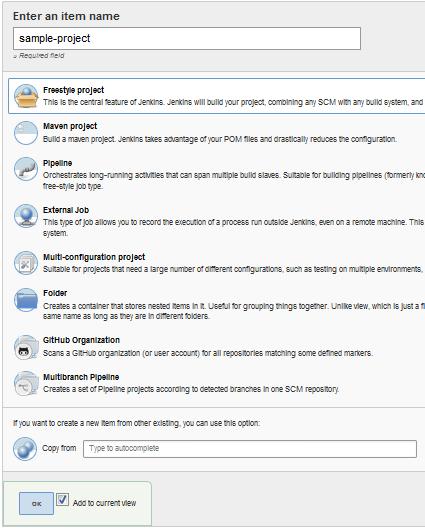The height and width of the screenshot is (532, 425).
Task: Click the External Job monitor icon
Action: coord(26,216)
